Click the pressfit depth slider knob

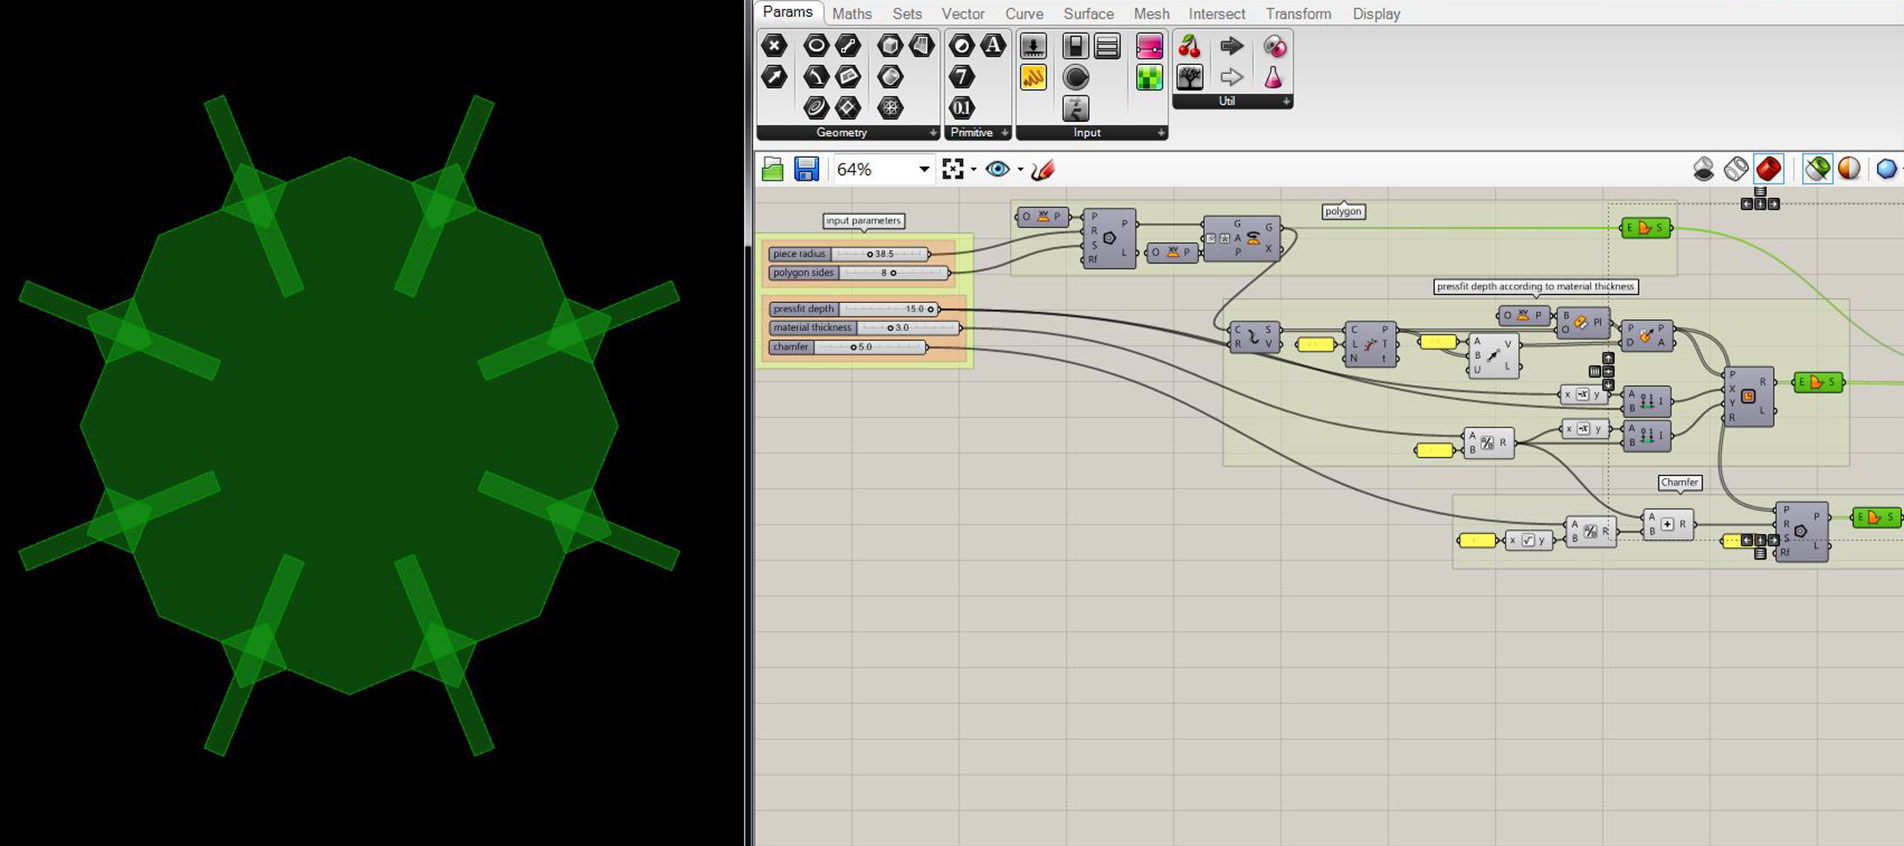pyautogui.click(x=930, y=309)
